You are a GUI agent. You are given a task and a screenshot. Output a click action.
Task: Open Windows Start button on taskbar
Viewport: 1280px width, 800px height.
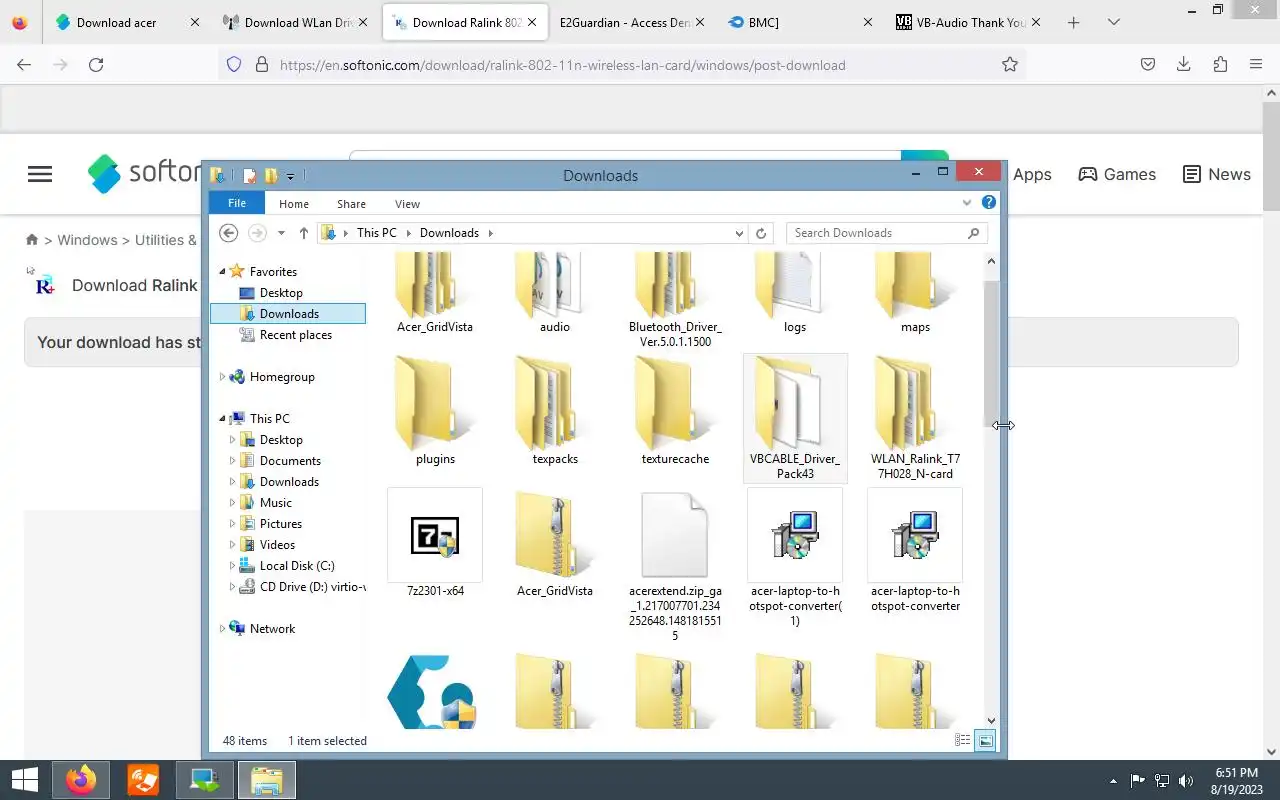pos(25,780)
